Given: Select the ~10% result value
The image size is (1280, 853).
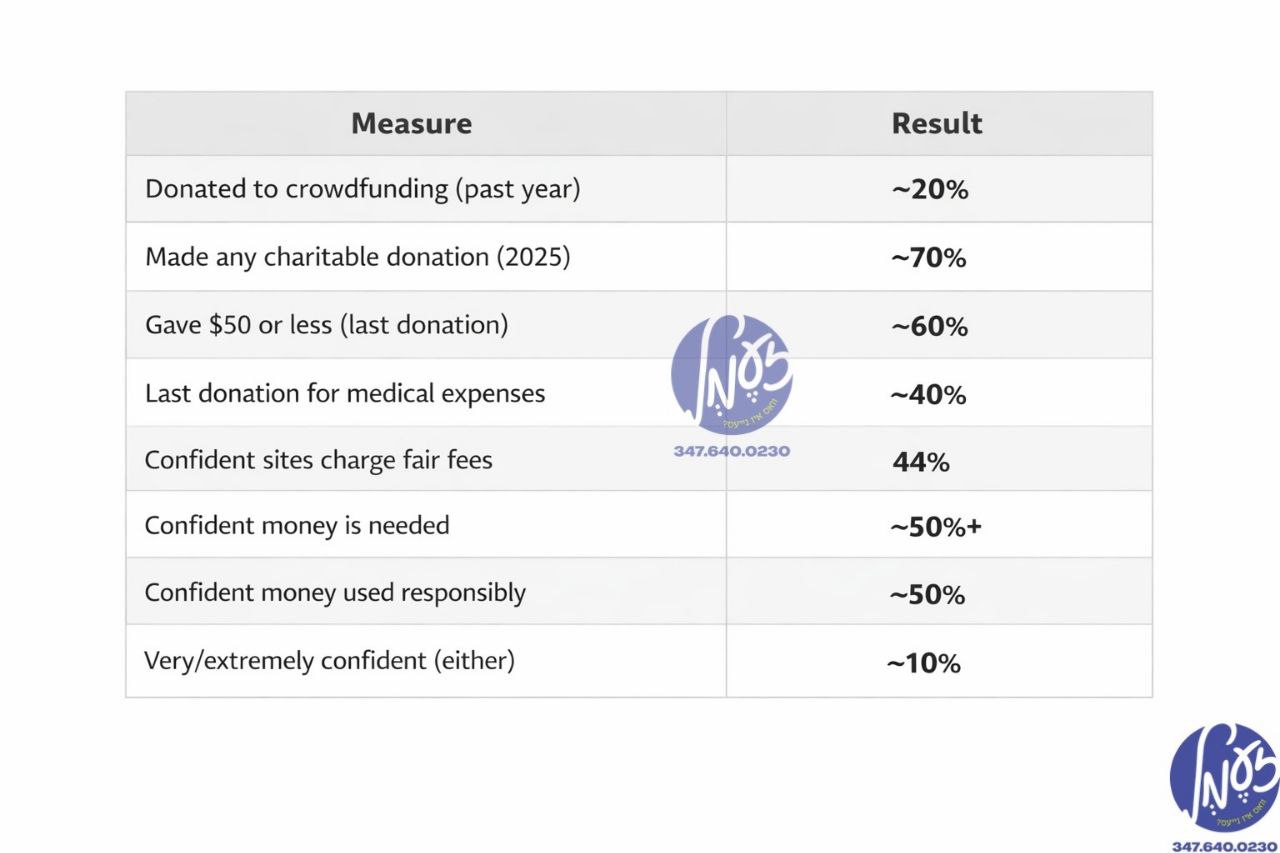Looking at the screenshot, I should click(923, 663).
